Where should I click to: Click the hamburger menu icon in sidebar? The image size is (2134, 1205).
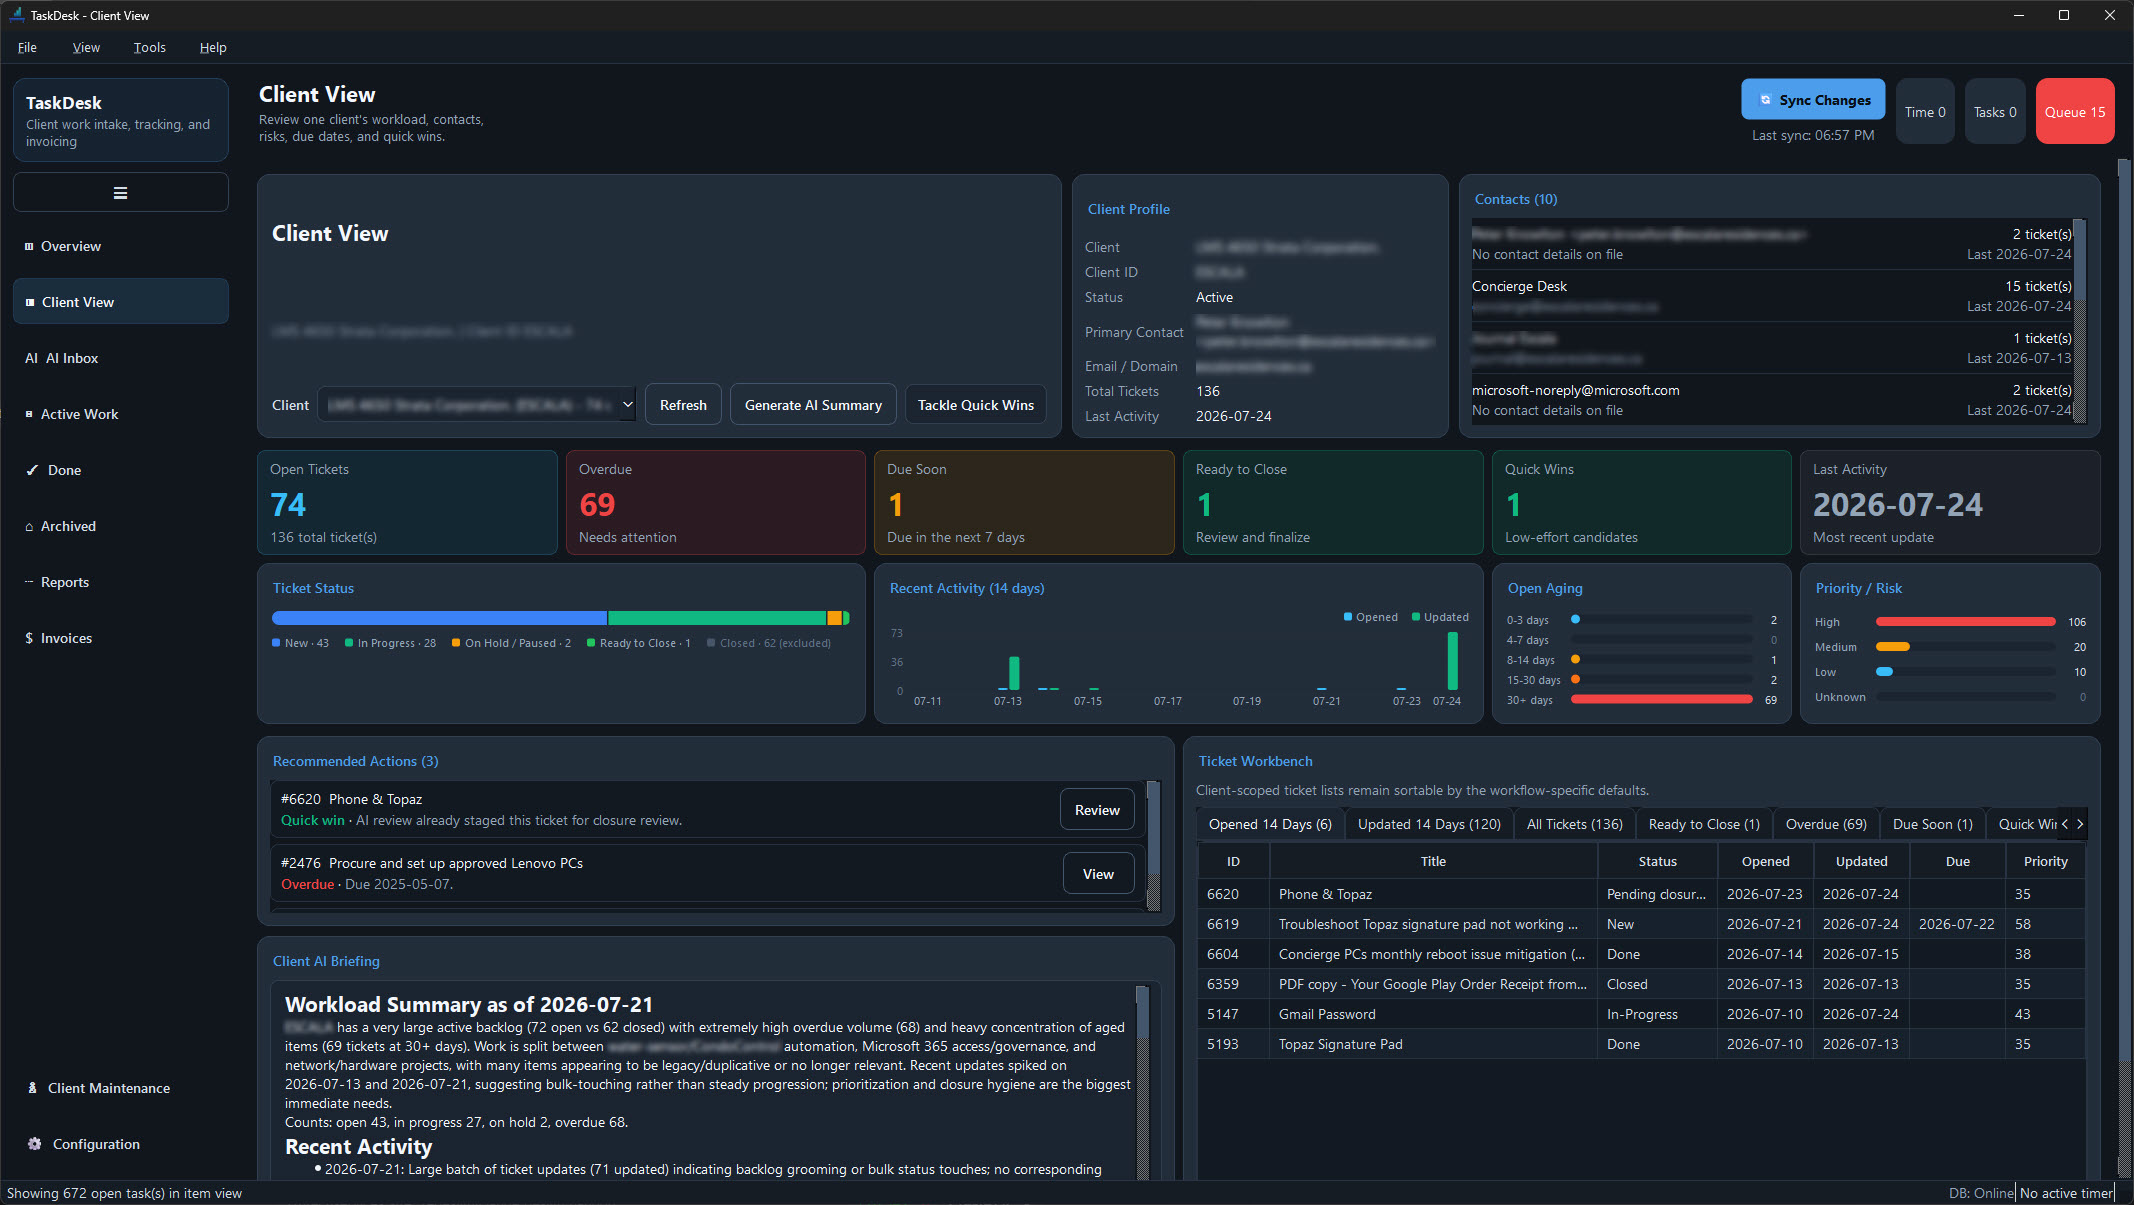coord(120,193)
